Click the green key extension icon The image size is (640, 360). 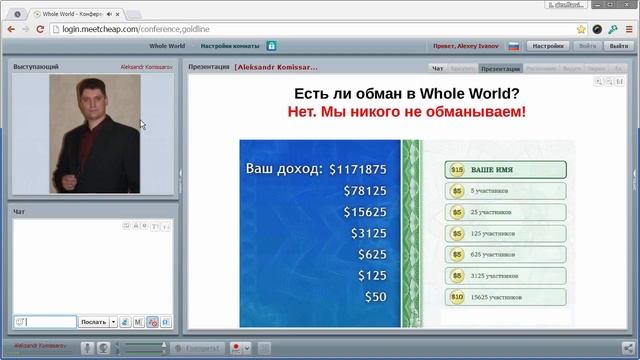[x=613, y=29]
